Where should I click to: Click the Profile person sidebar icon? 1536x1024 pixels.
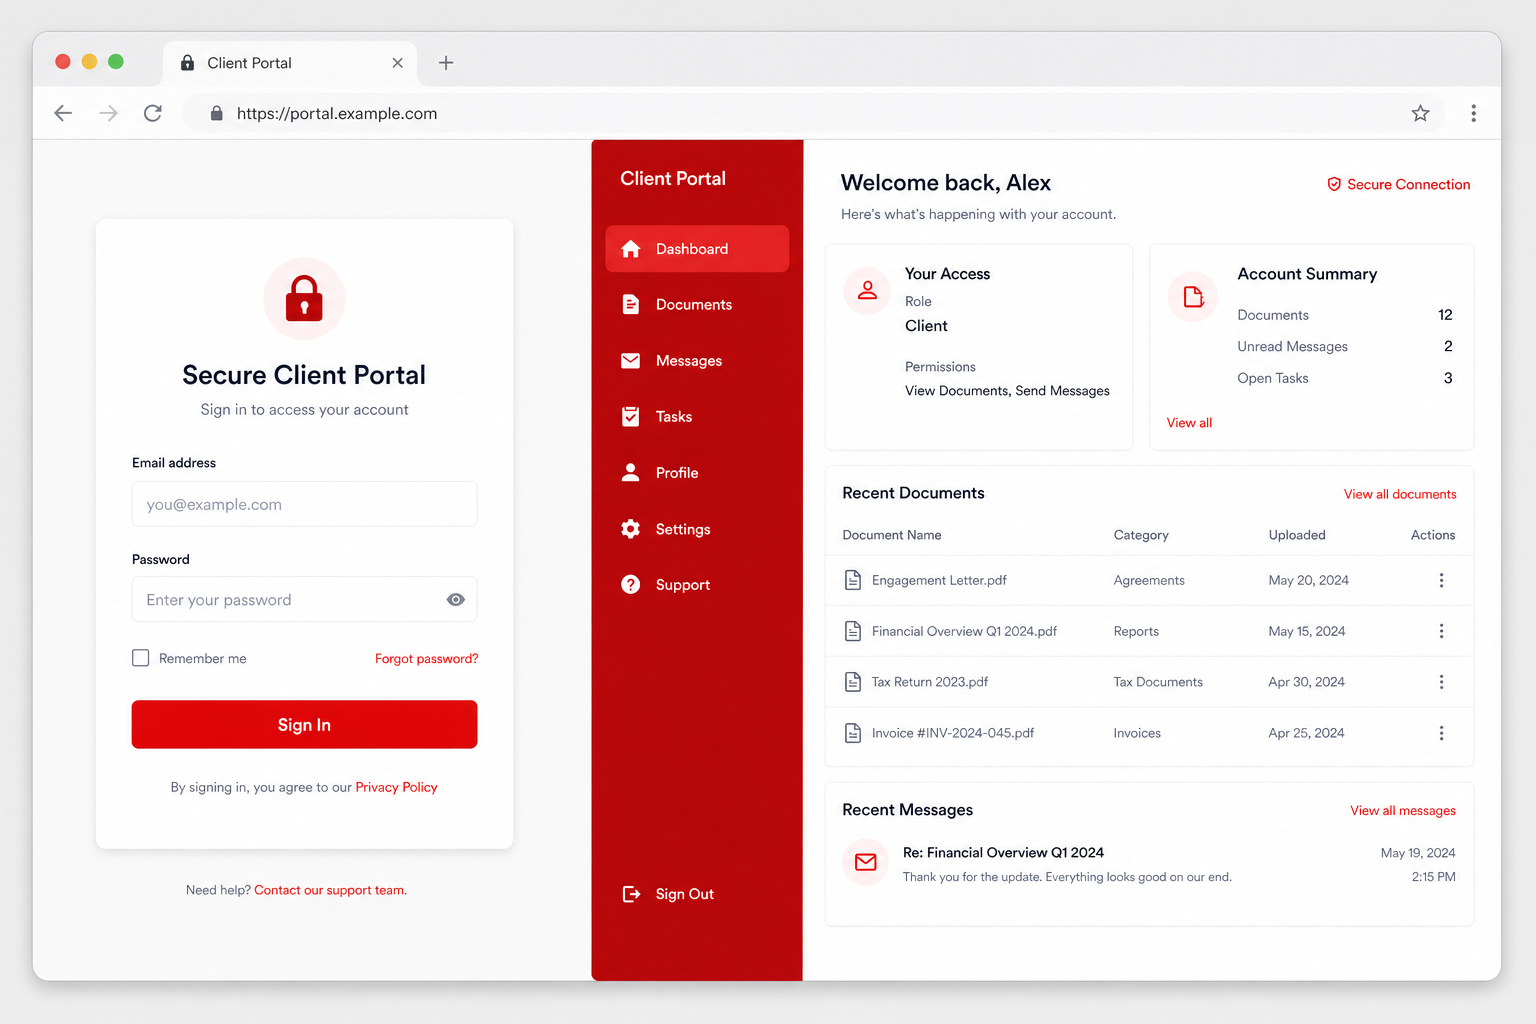[x=631, y=472]
